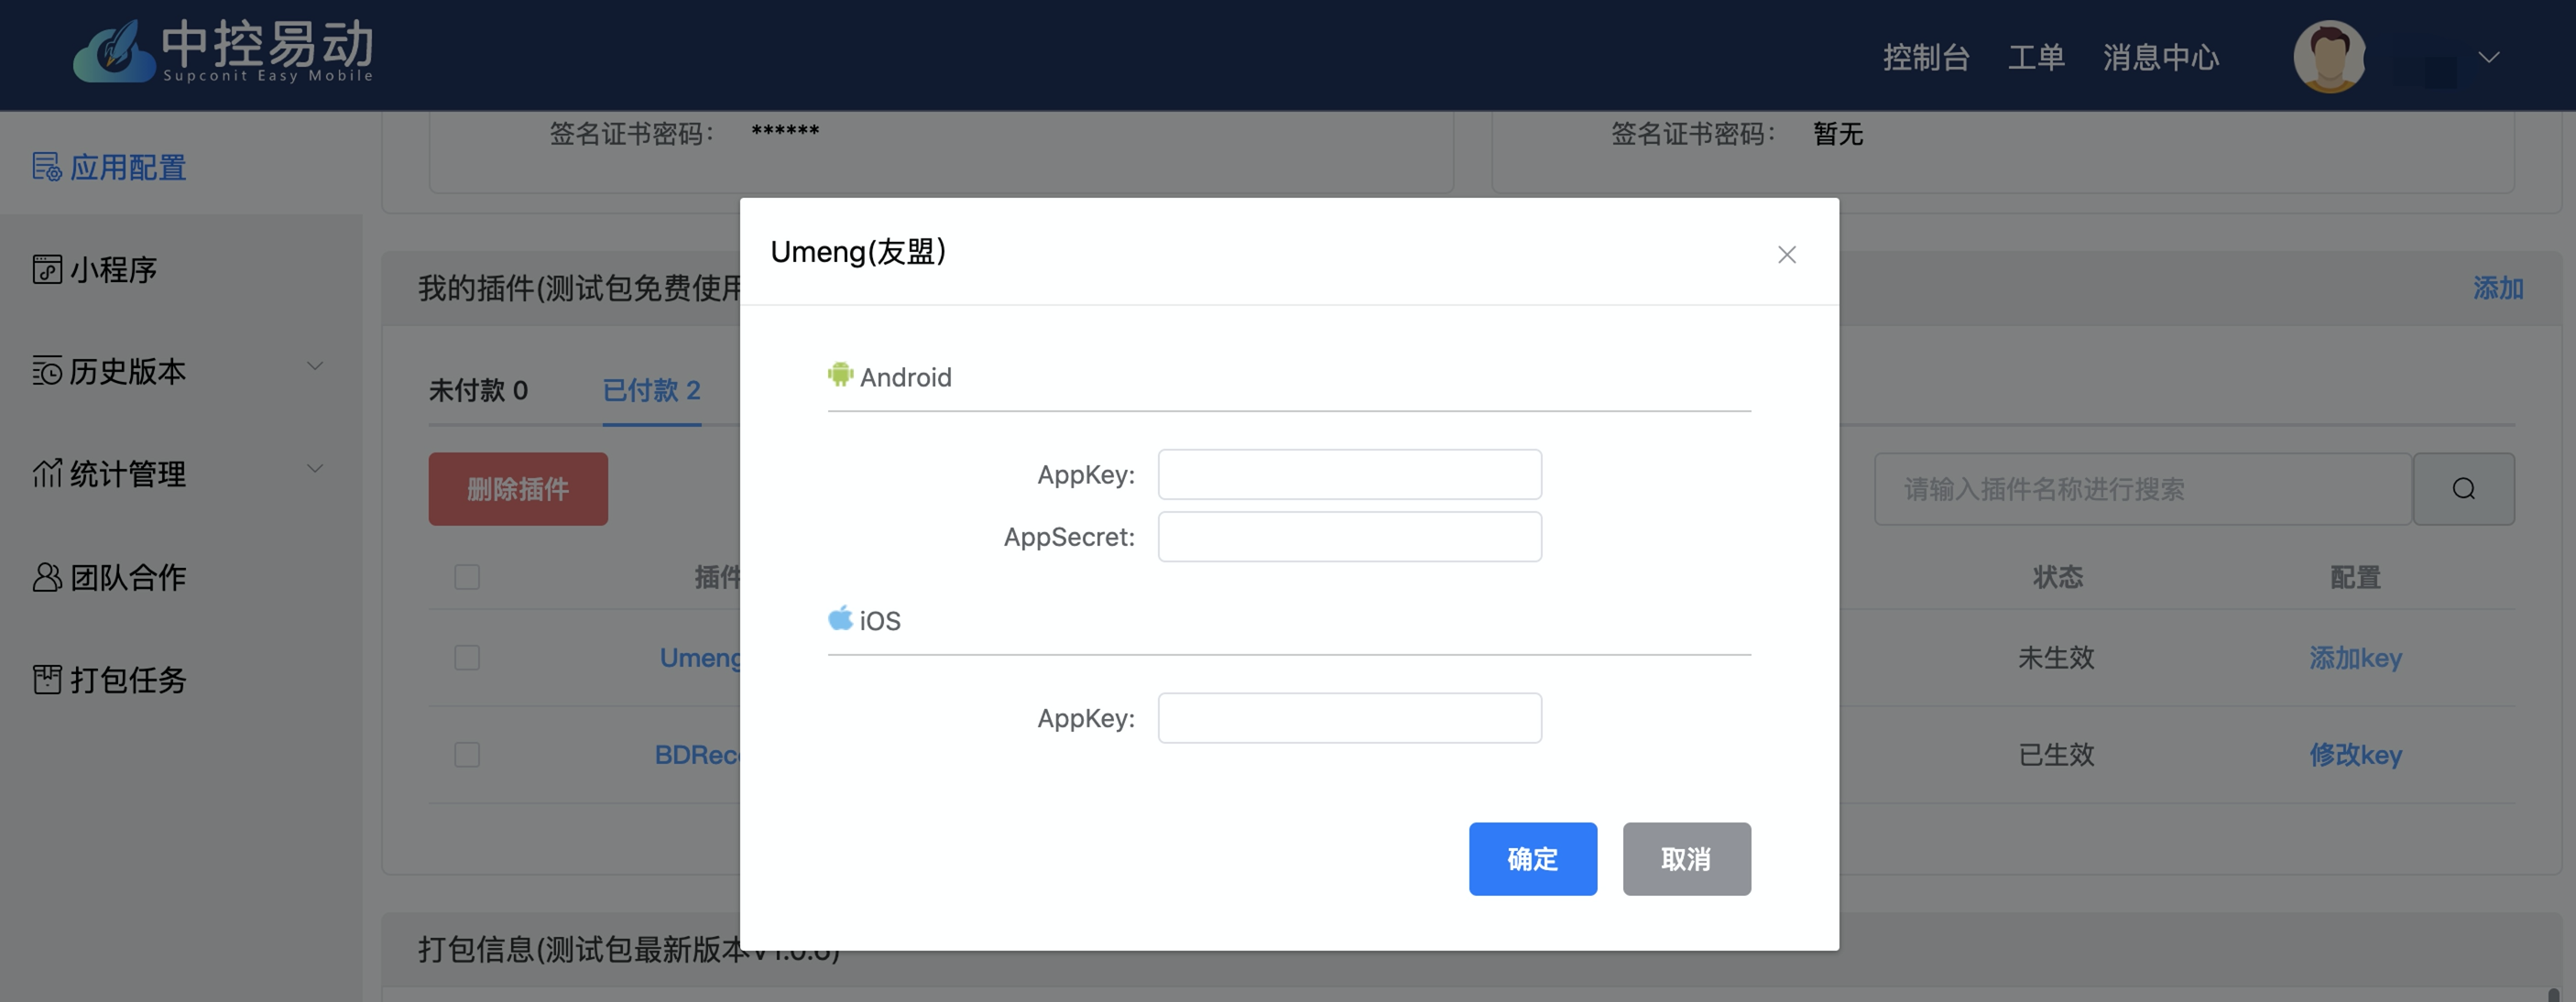Switch to the 未付款 0 tab
Screen dimensions: 2576x1002
tap(478, 390)
